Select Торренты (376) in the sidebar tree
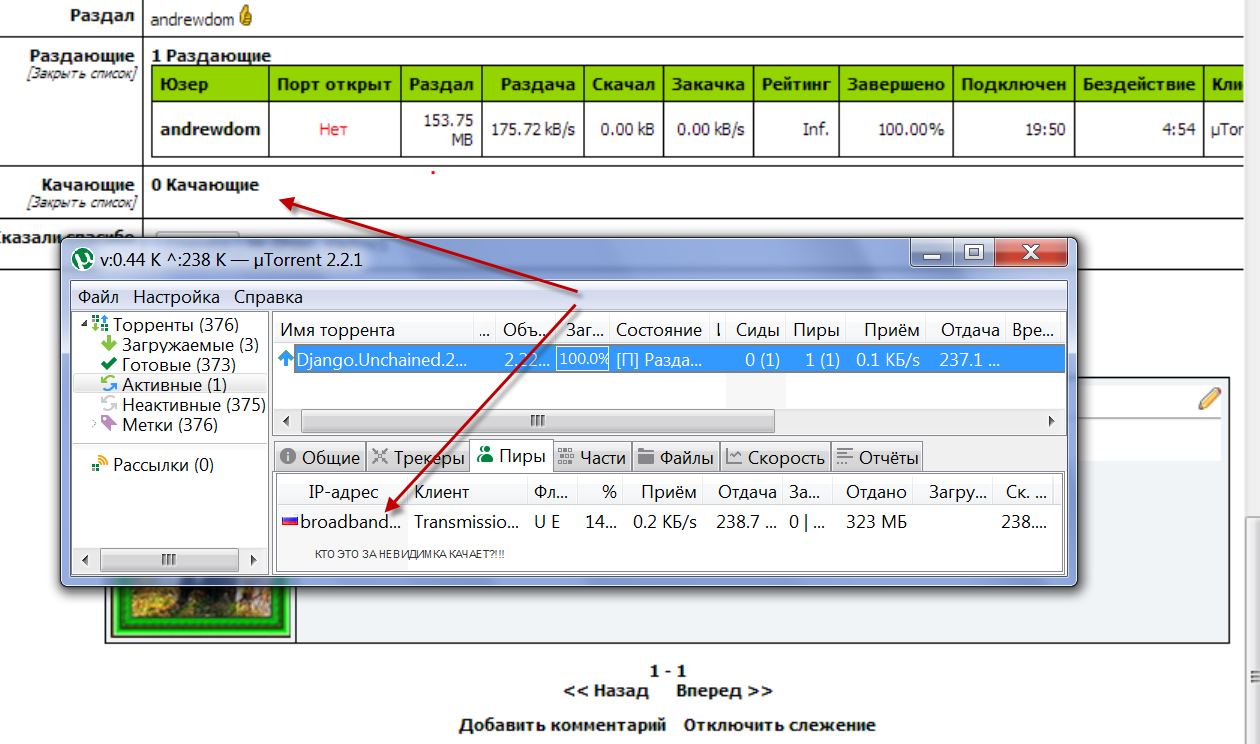 pyautogui.click(x=176, y=324)
